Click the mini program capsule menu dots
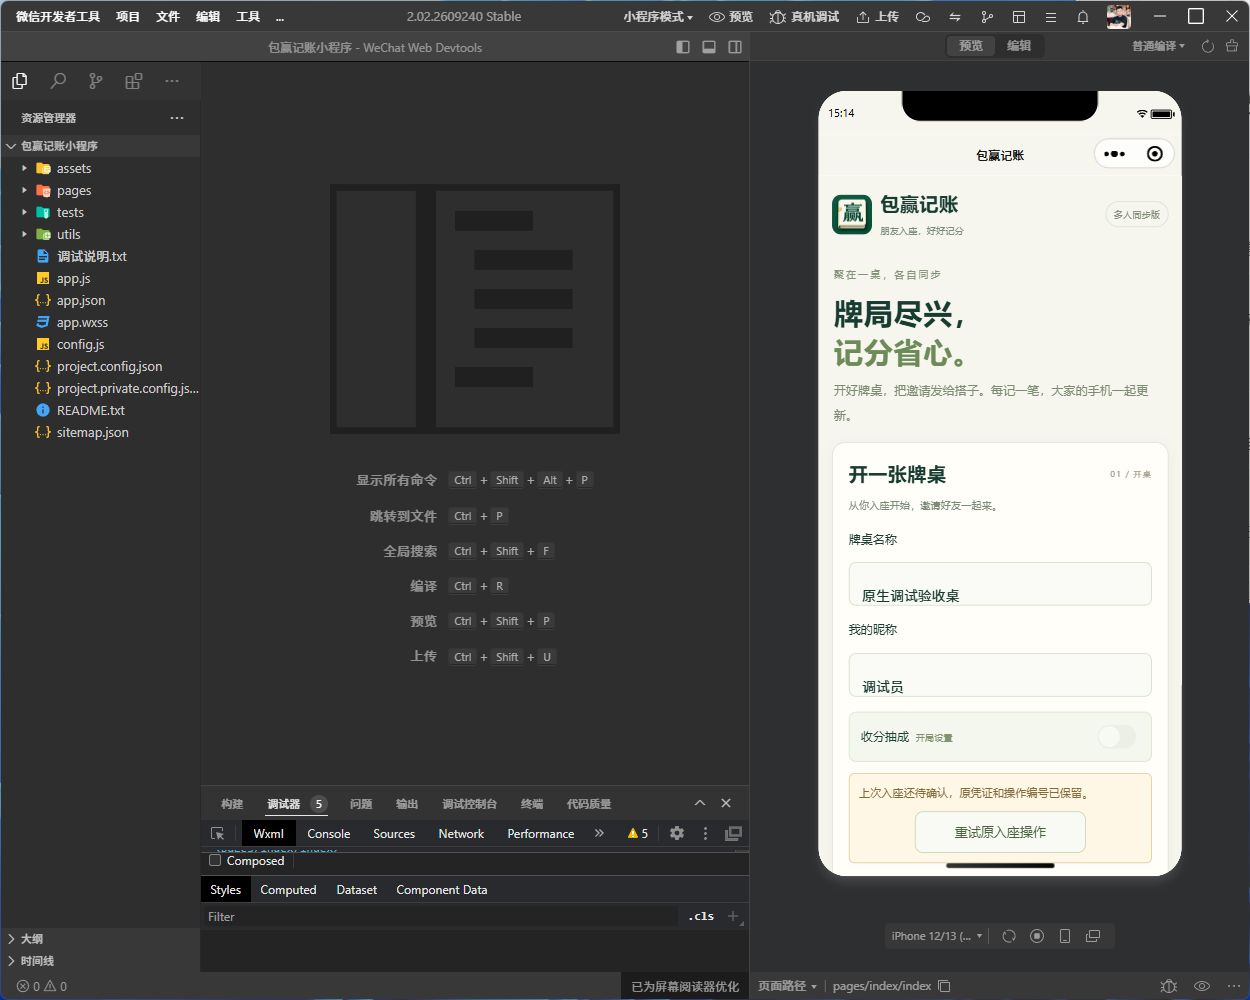The image size is (1250, 1000). [x=1115, y=154]
